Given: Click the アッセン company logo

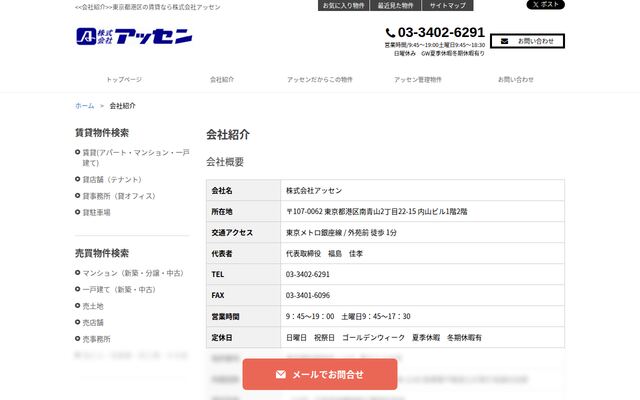Looking at the screenshot, I should [134, 36].
